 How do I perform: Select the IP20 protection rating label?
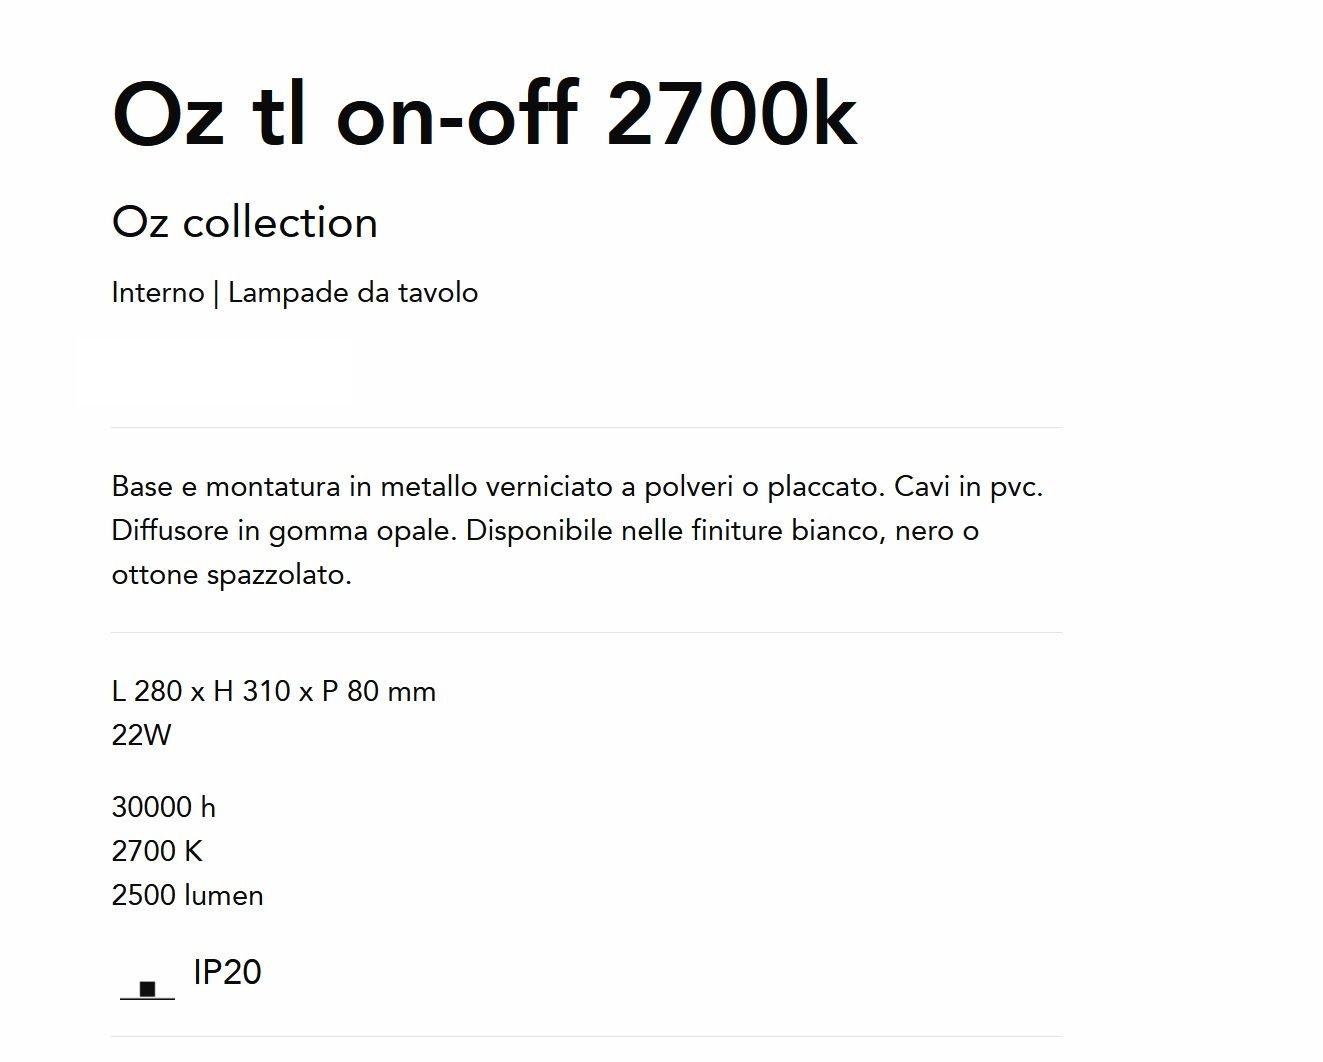227,972
